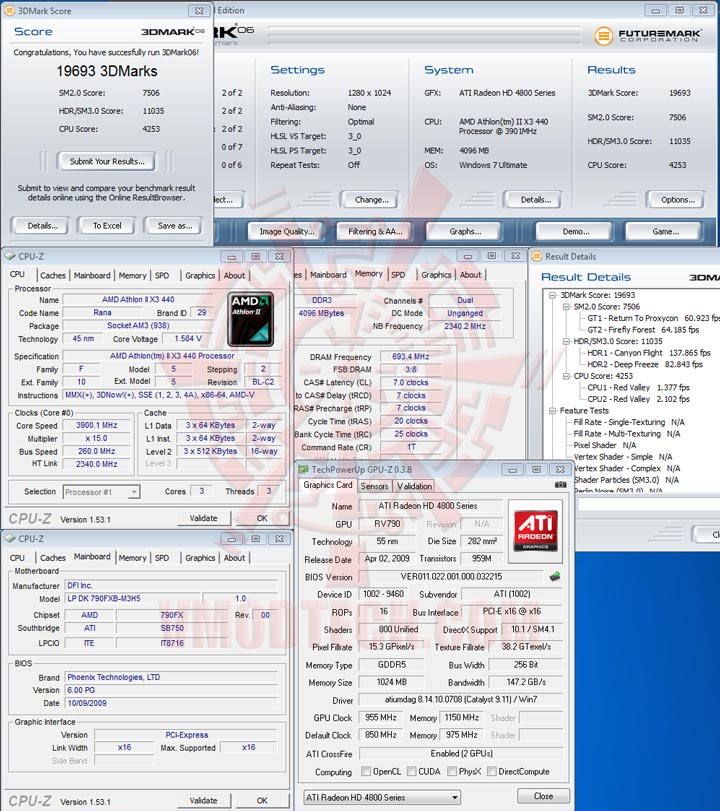Select the Pixel Shader N/A row

point(605,445)
